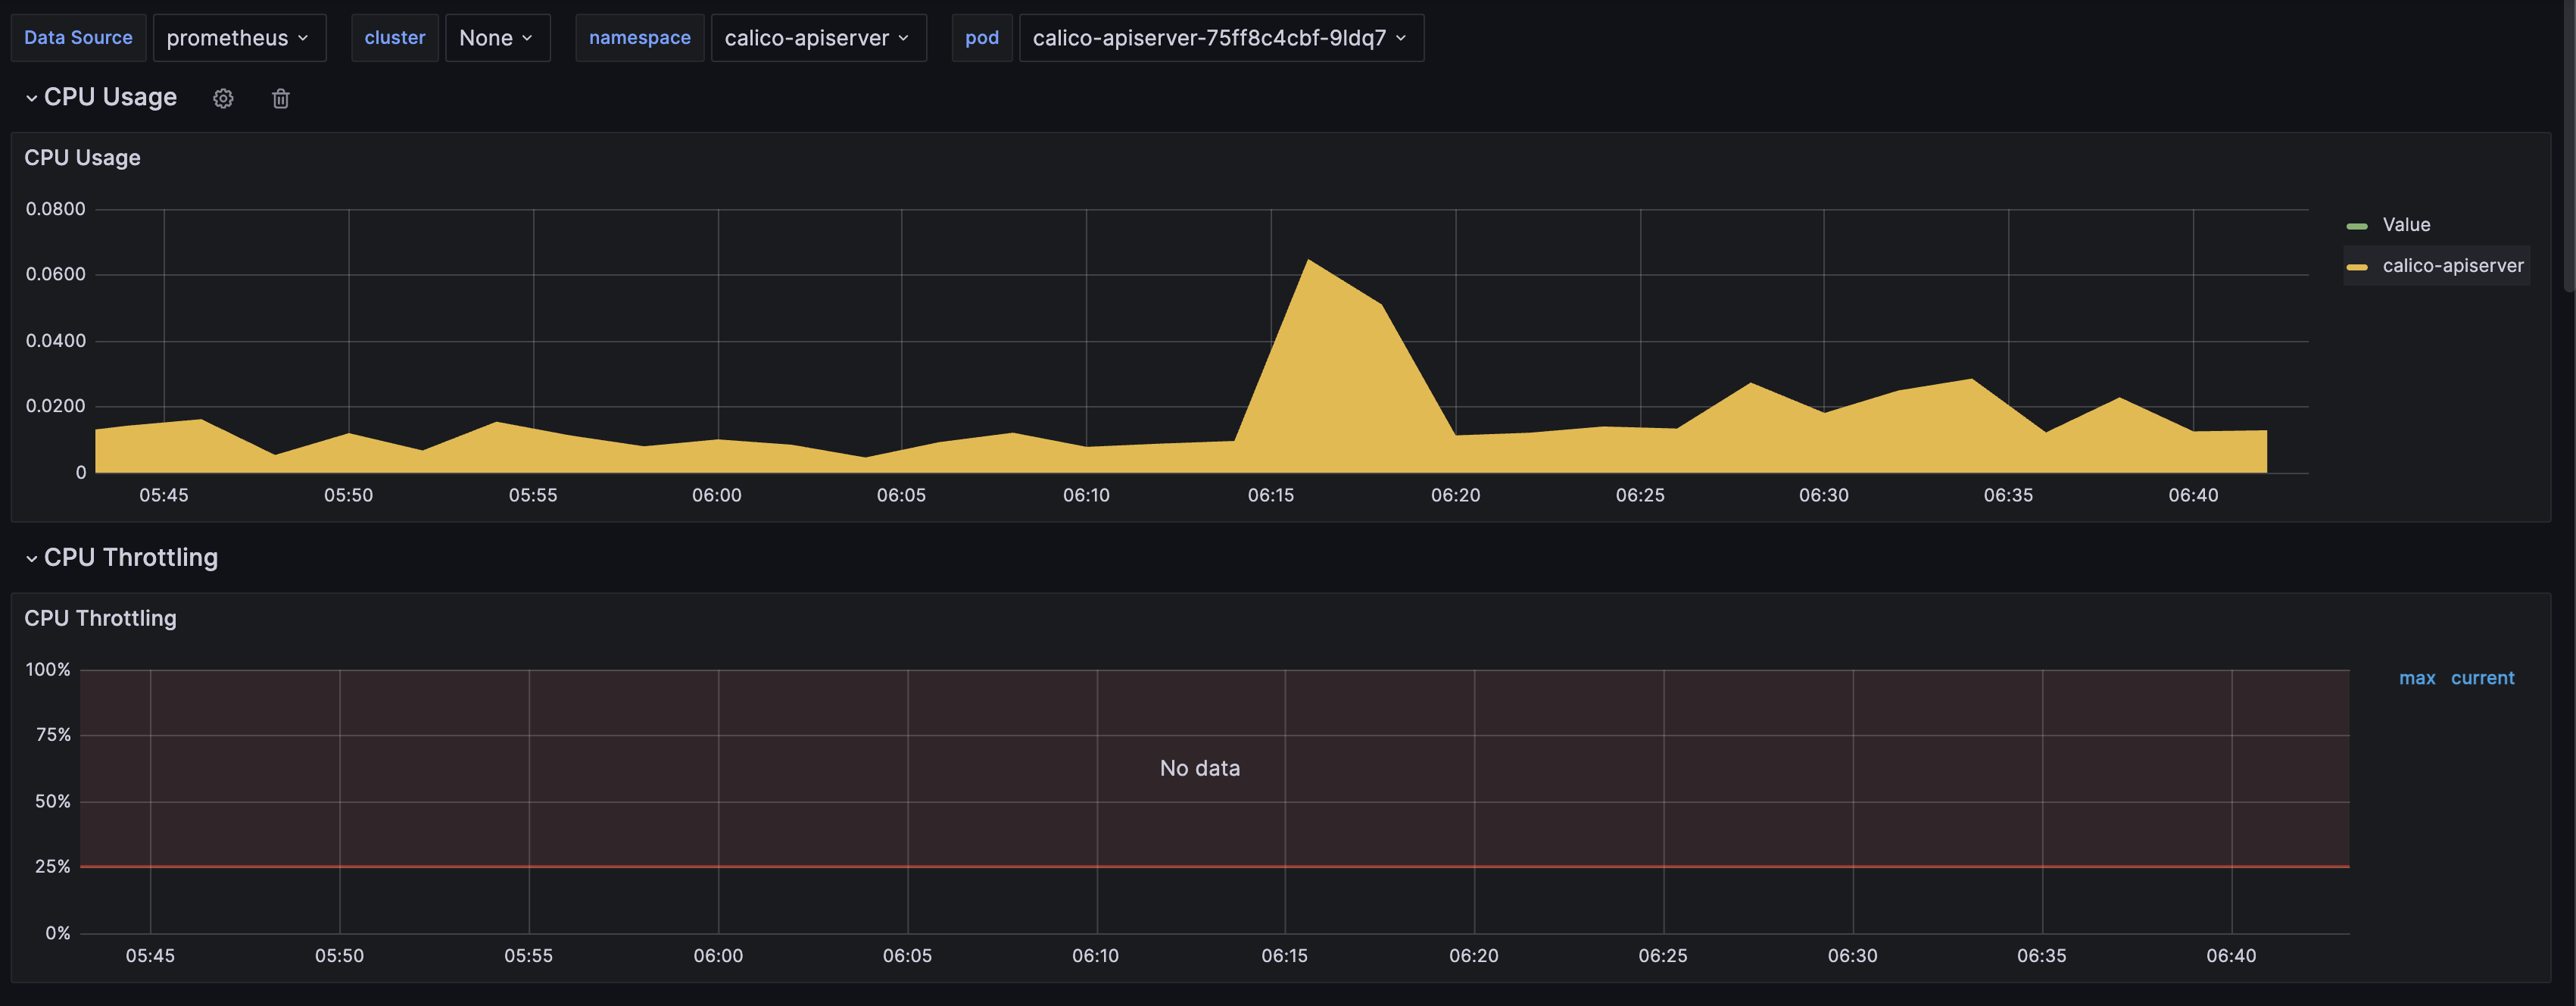Screen dimensions: 2576x1006
Task: Open the calico-apiserver namespace dropdown
Action: pos(817,38)
